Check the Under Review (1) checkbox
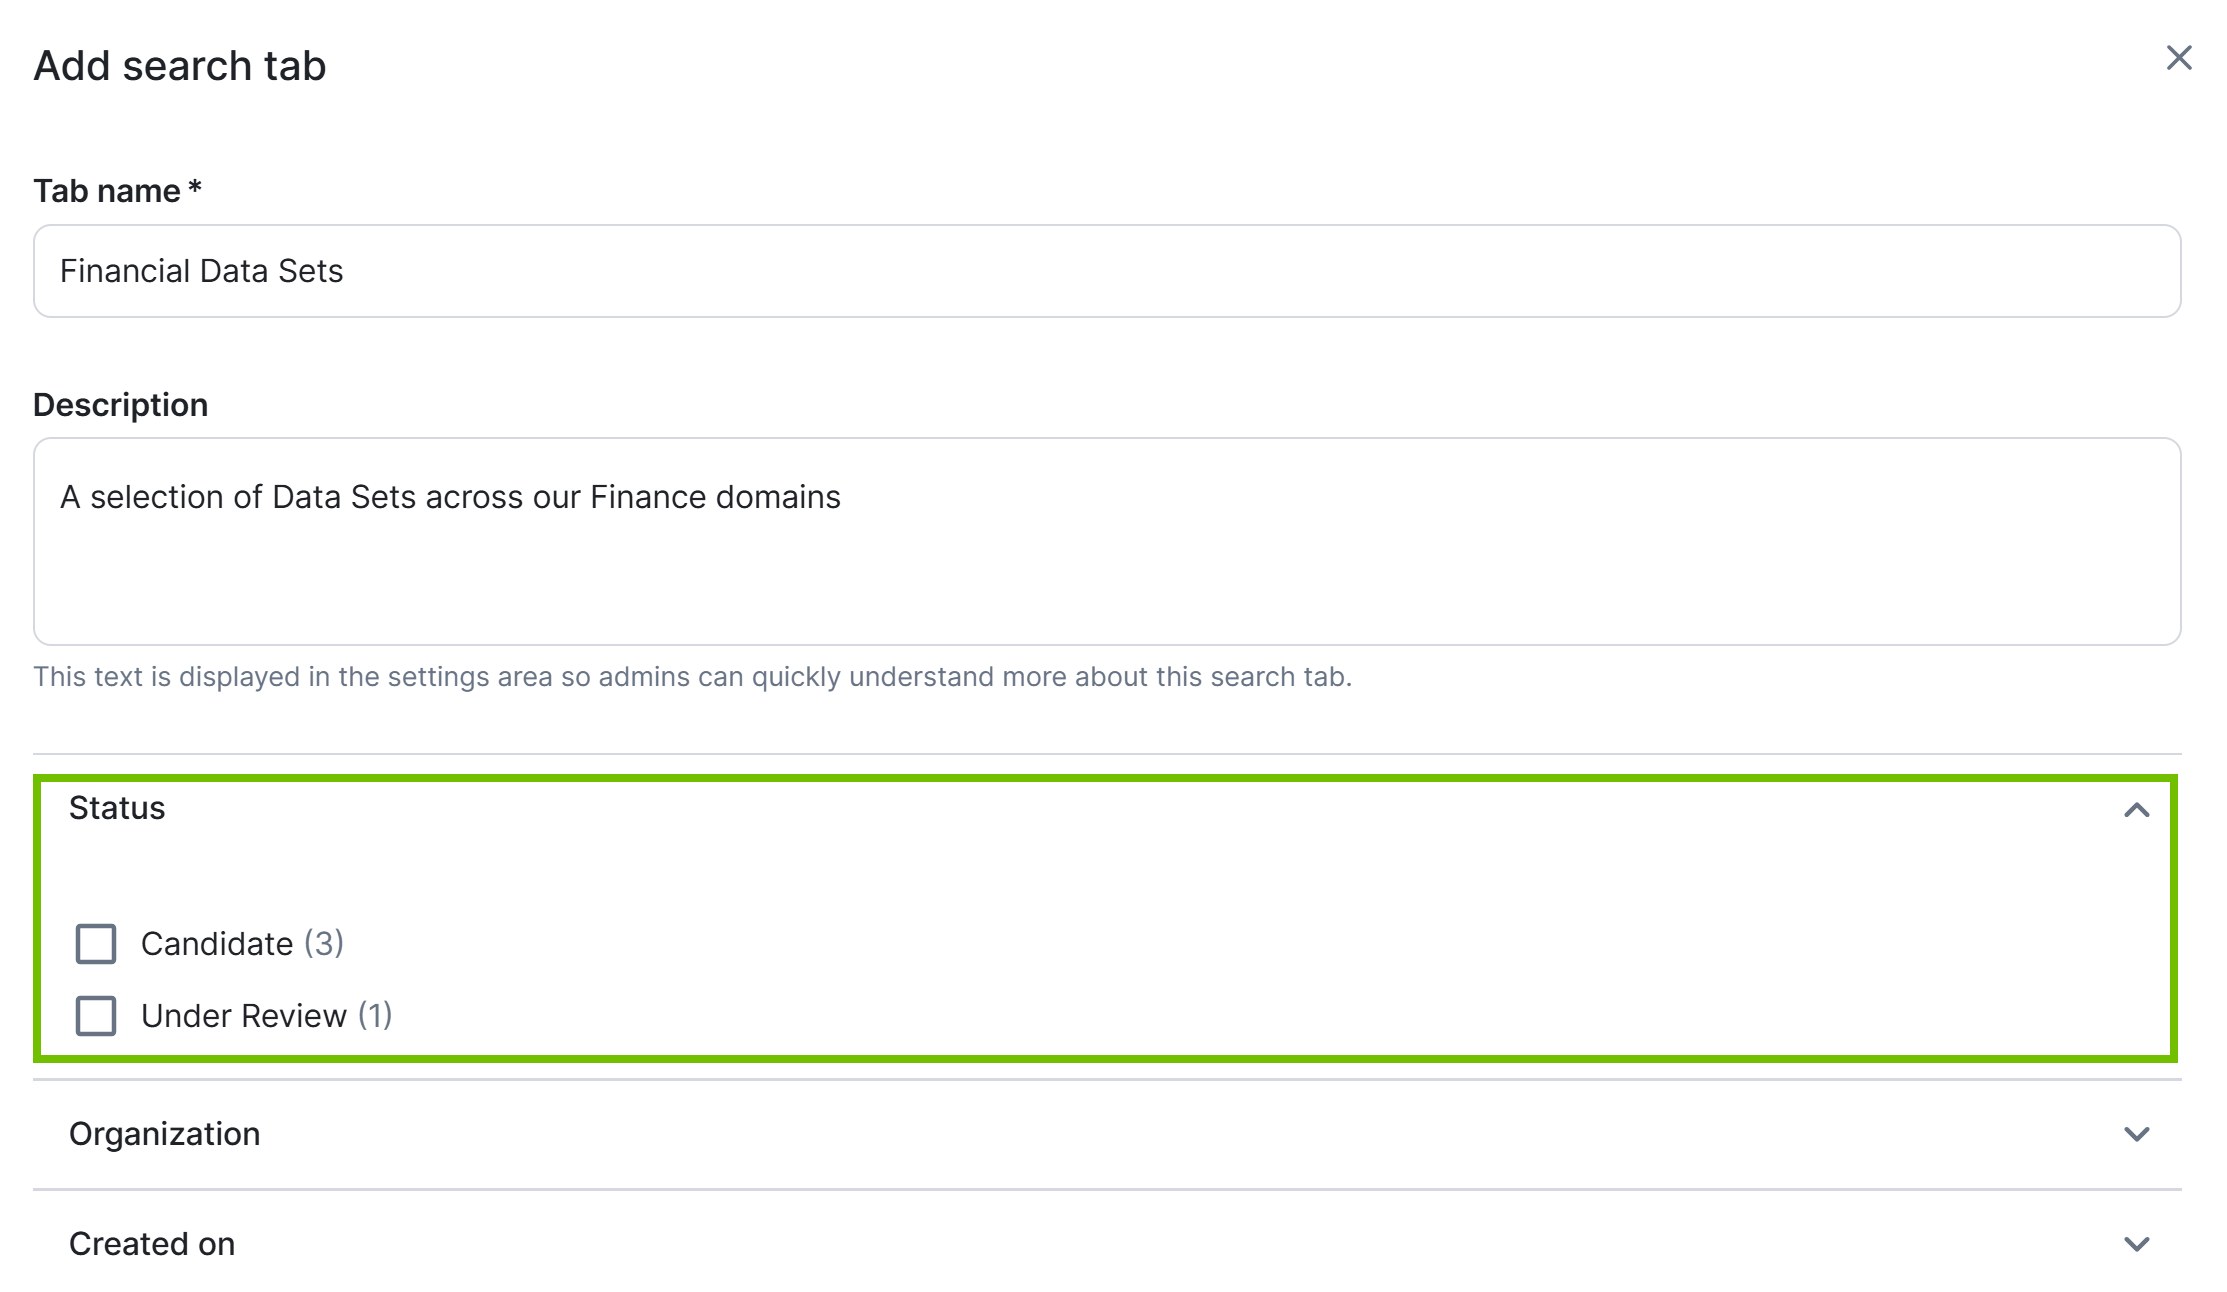This screenshot has width=2227, height=1292. (x=95, y=1016)
